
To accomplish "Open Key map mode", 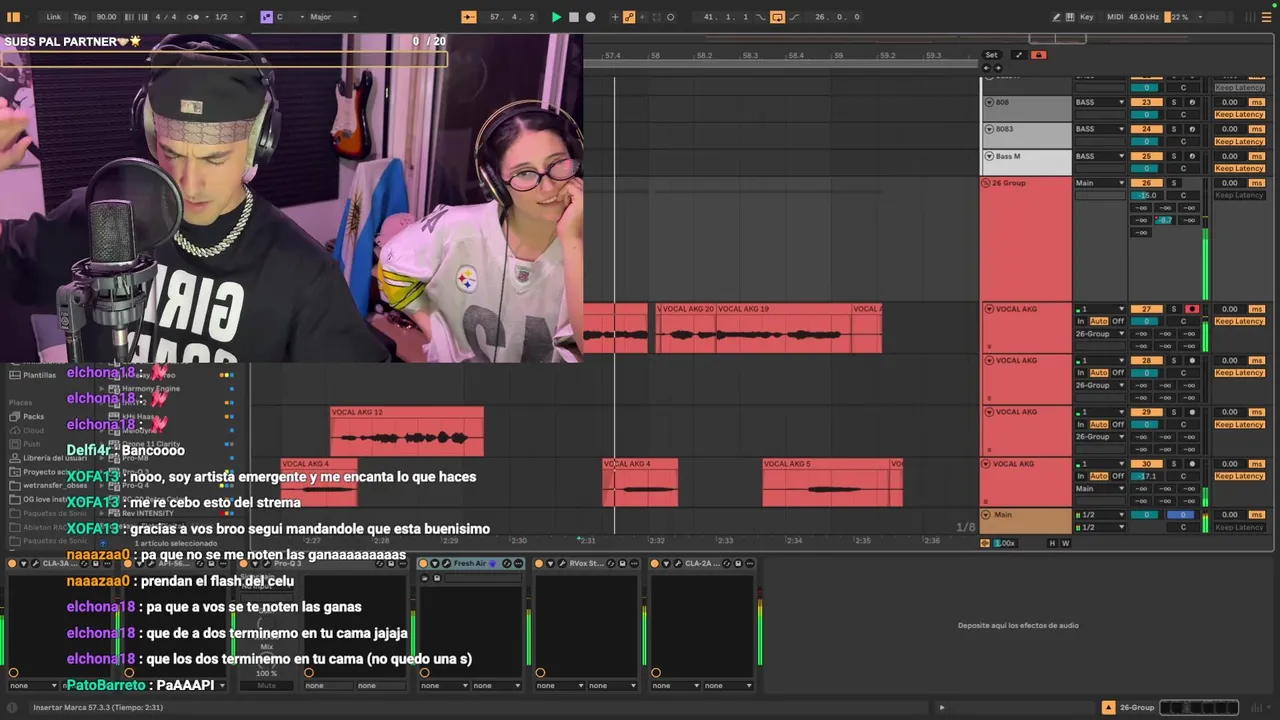I will (1087, 17).
